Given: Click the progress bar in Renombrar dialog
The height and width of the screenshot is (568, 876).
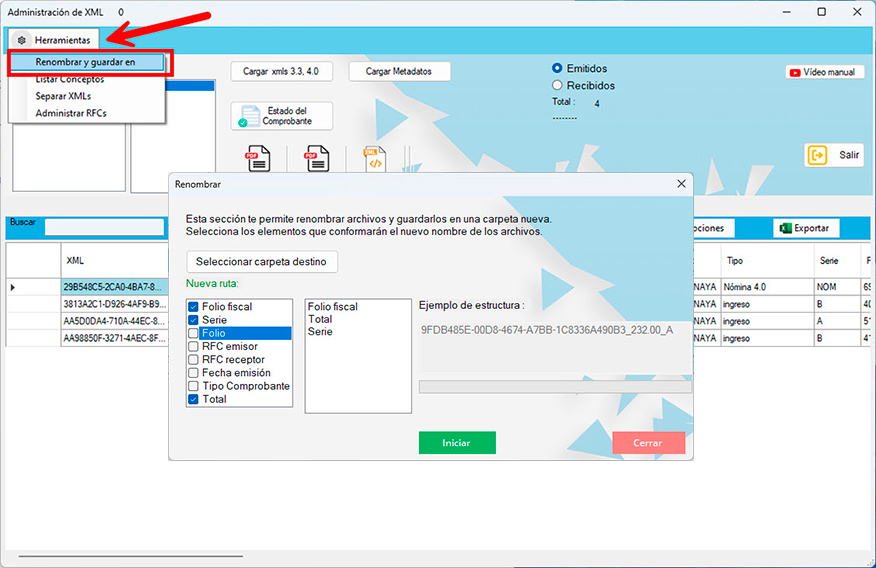Looking at the screenshot, I should pyautogui.click(x=554, y=386).
